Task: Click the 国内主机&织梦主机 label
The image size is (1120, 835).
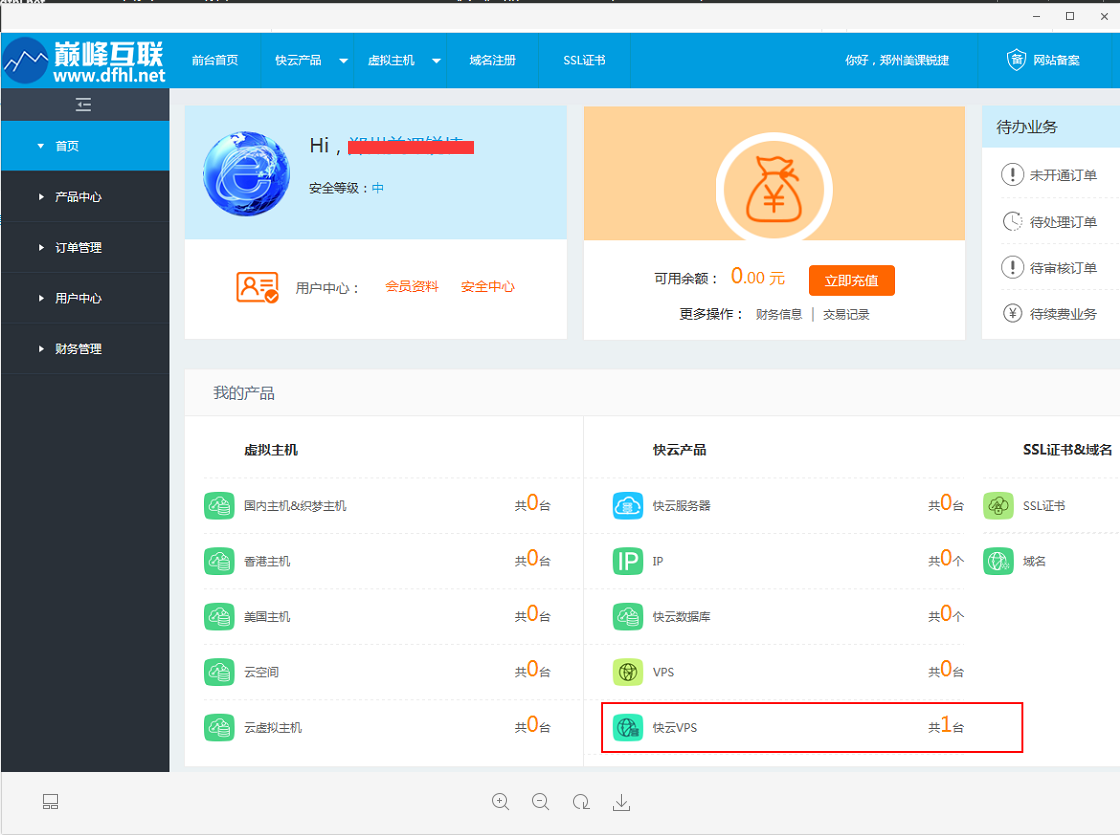Action: coord(295,506)
